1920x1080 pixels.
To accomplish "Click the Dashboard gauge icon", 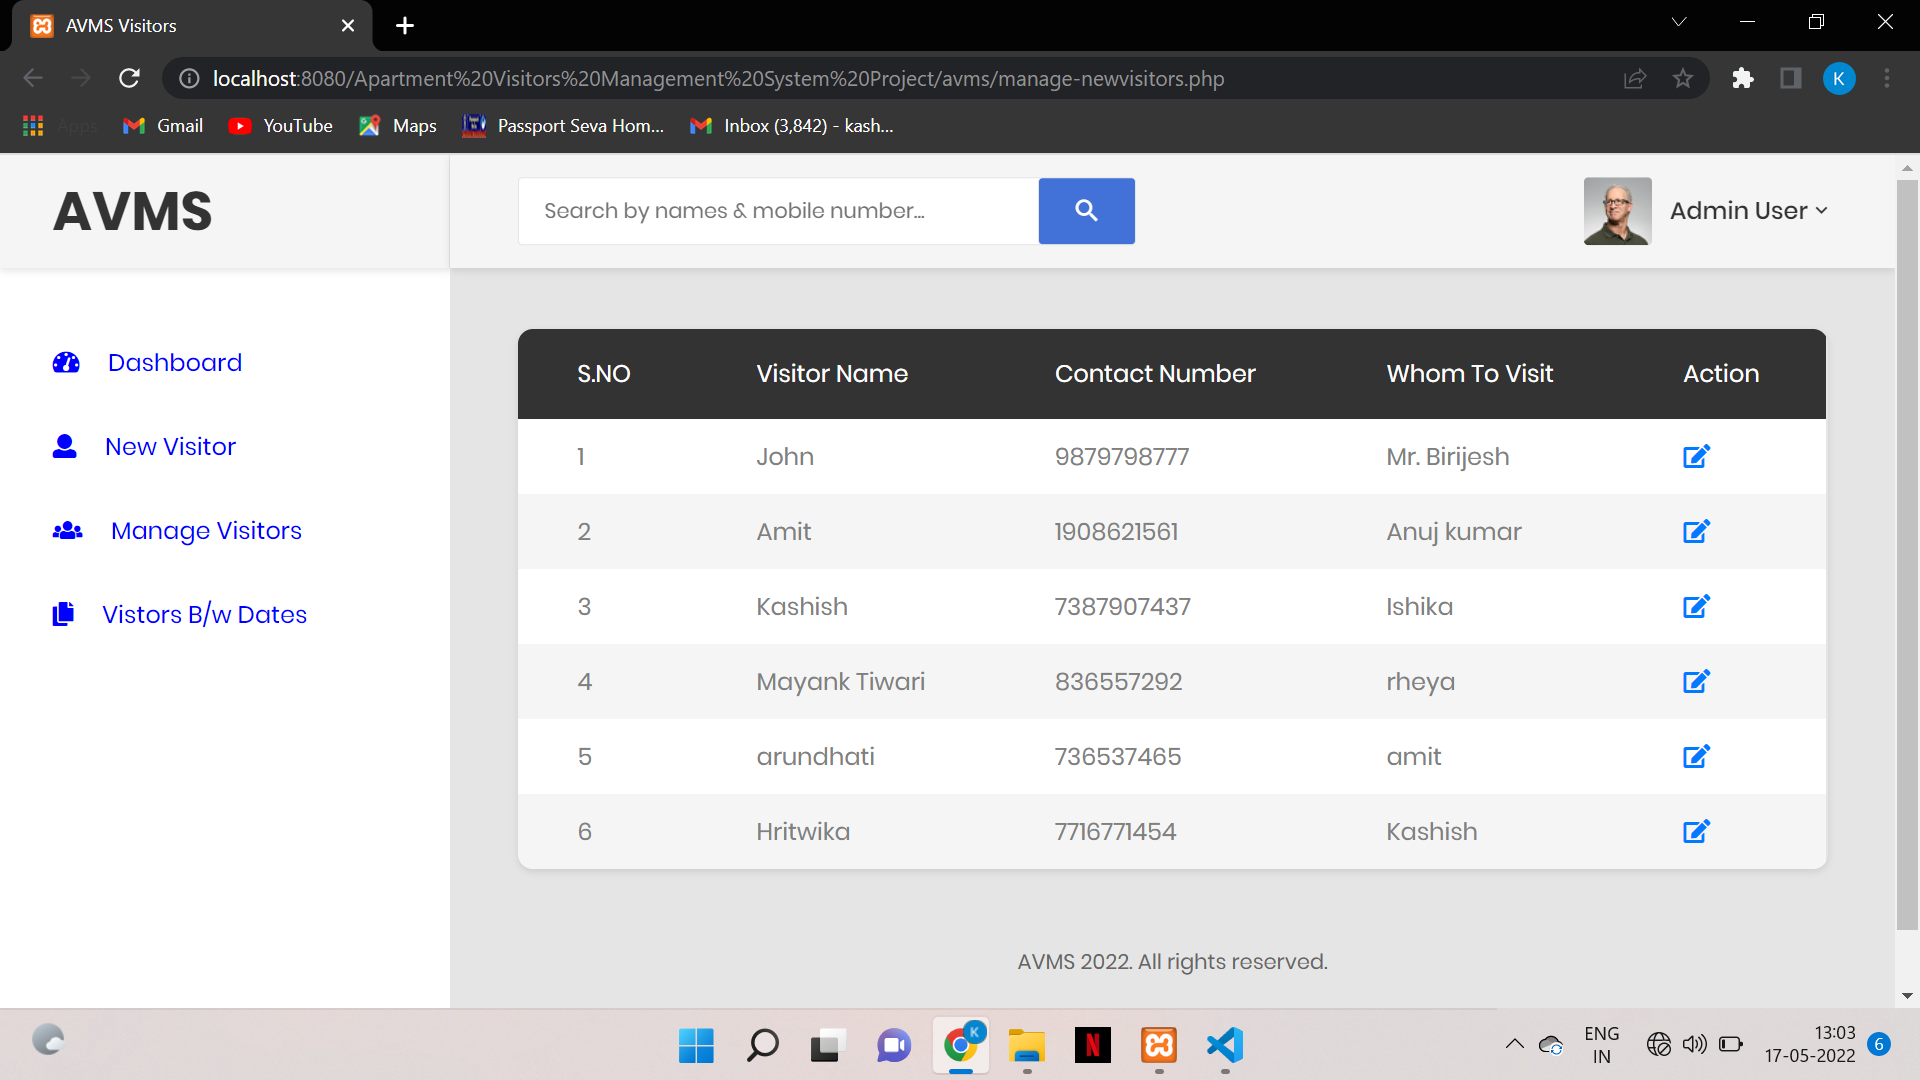I will click(66, 363).
